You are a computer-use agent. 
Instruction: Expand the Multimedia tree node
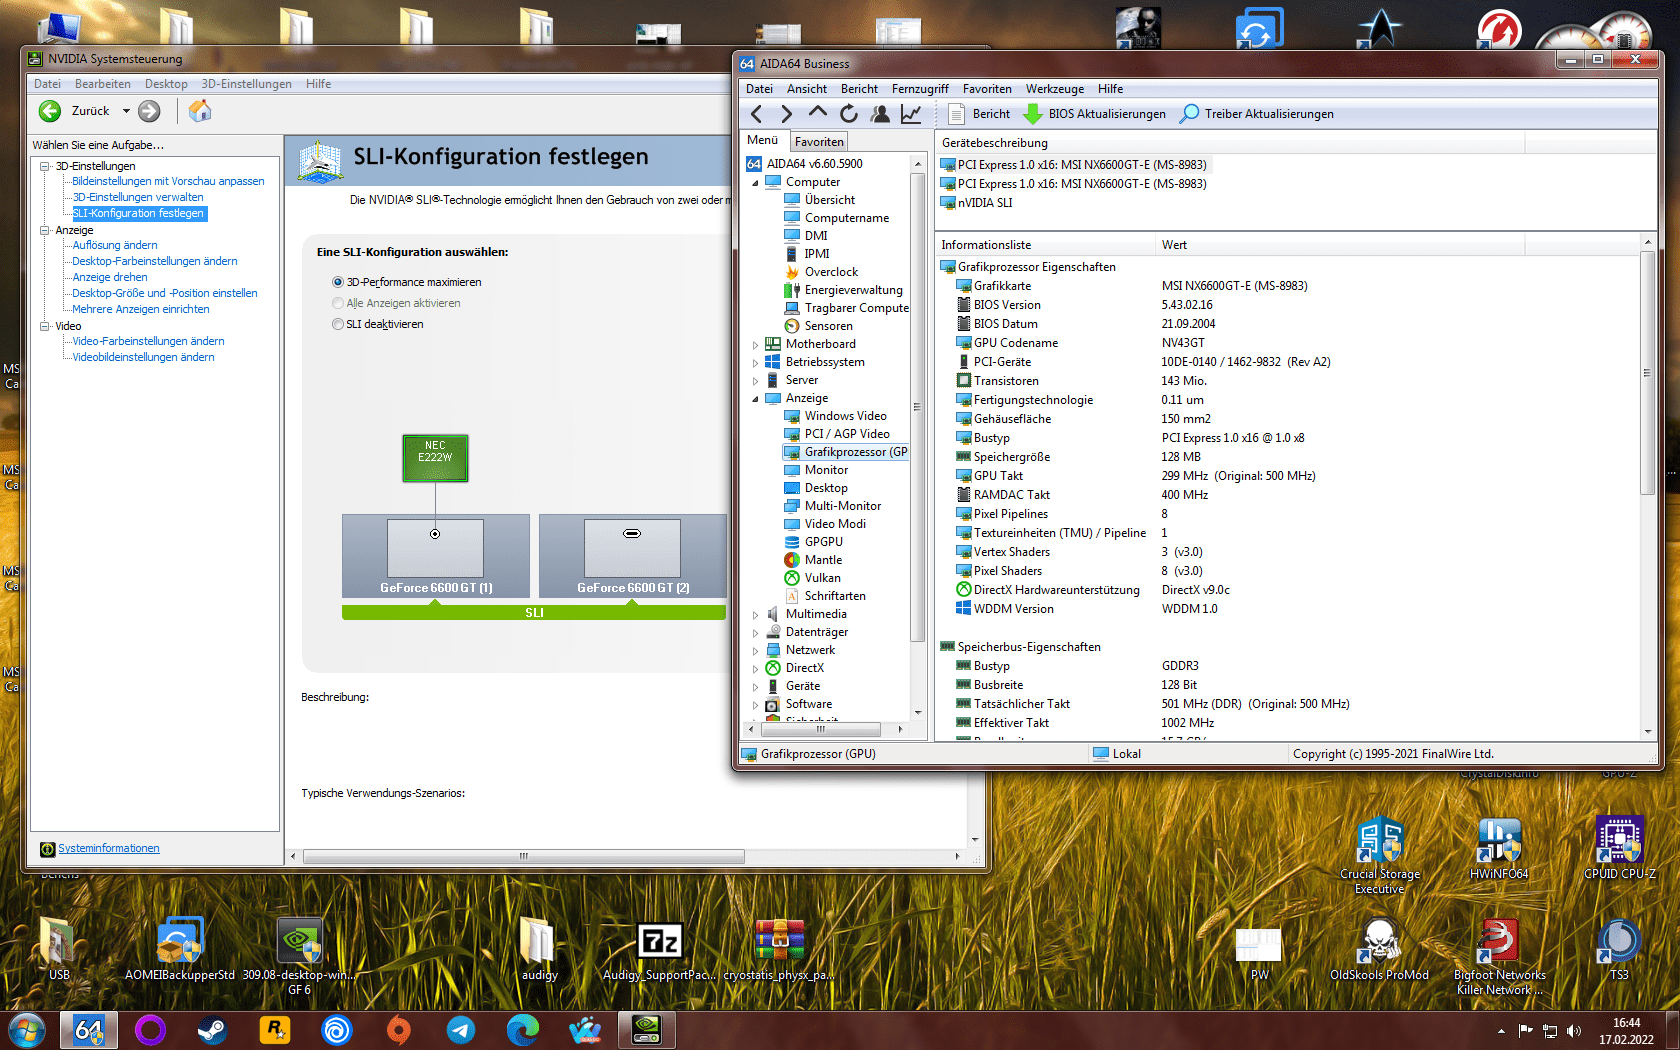[755, 614]
